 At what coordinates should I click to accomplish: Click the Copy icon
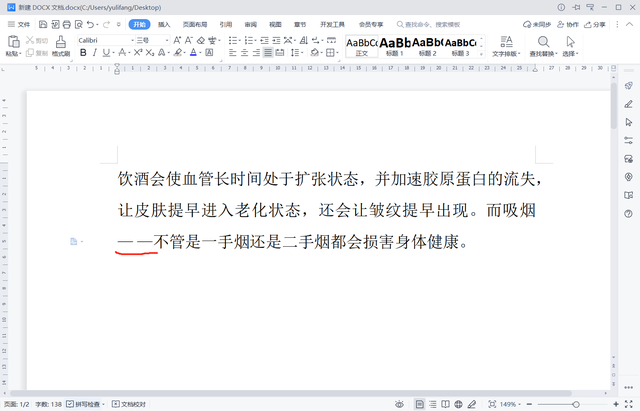click(30, 53)
